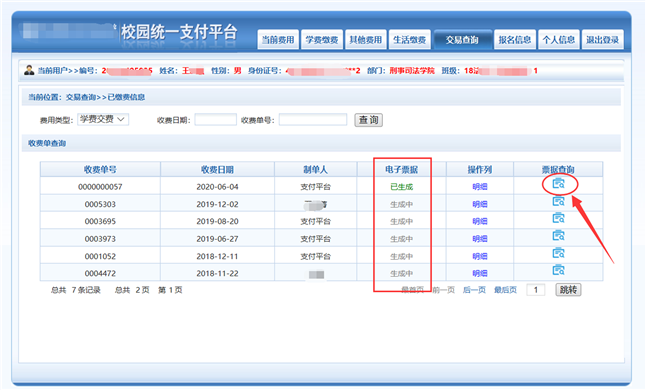Open receipt query icon for bill 0000000057
Image resolution: width=646 pixels, height=390 pixels.
click(x=558, y=184)
